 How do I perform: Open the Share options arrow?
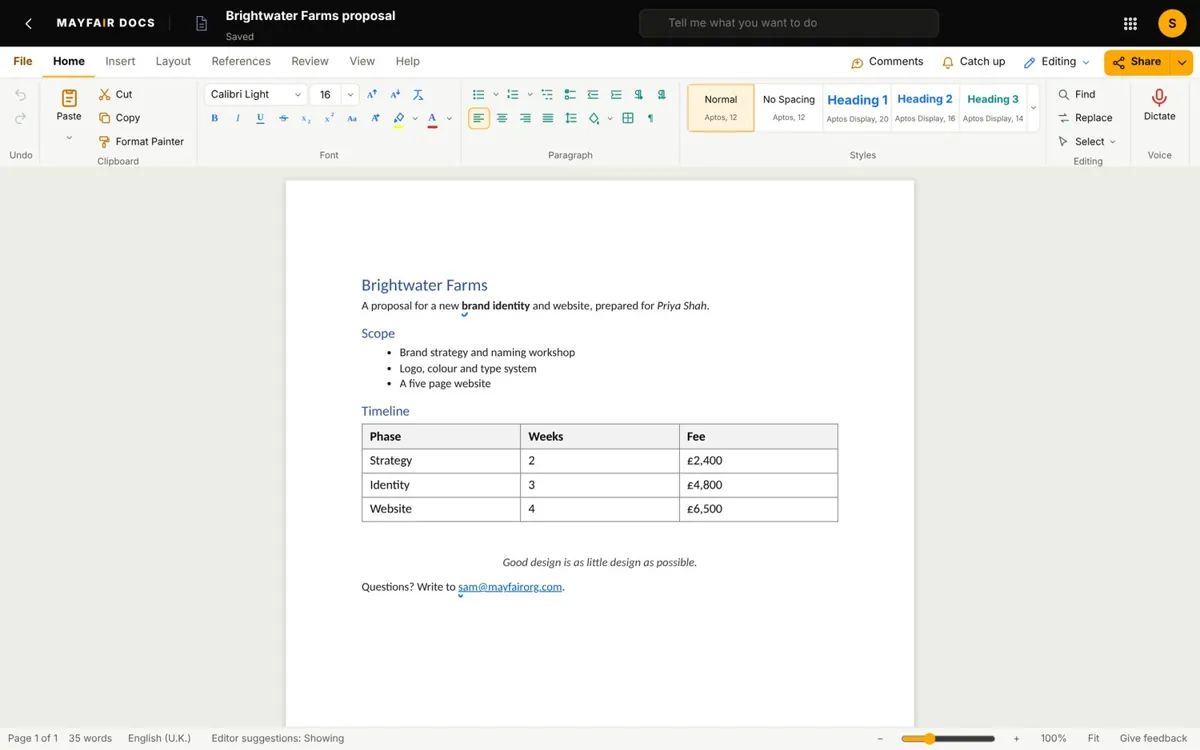pos(1183,62)
